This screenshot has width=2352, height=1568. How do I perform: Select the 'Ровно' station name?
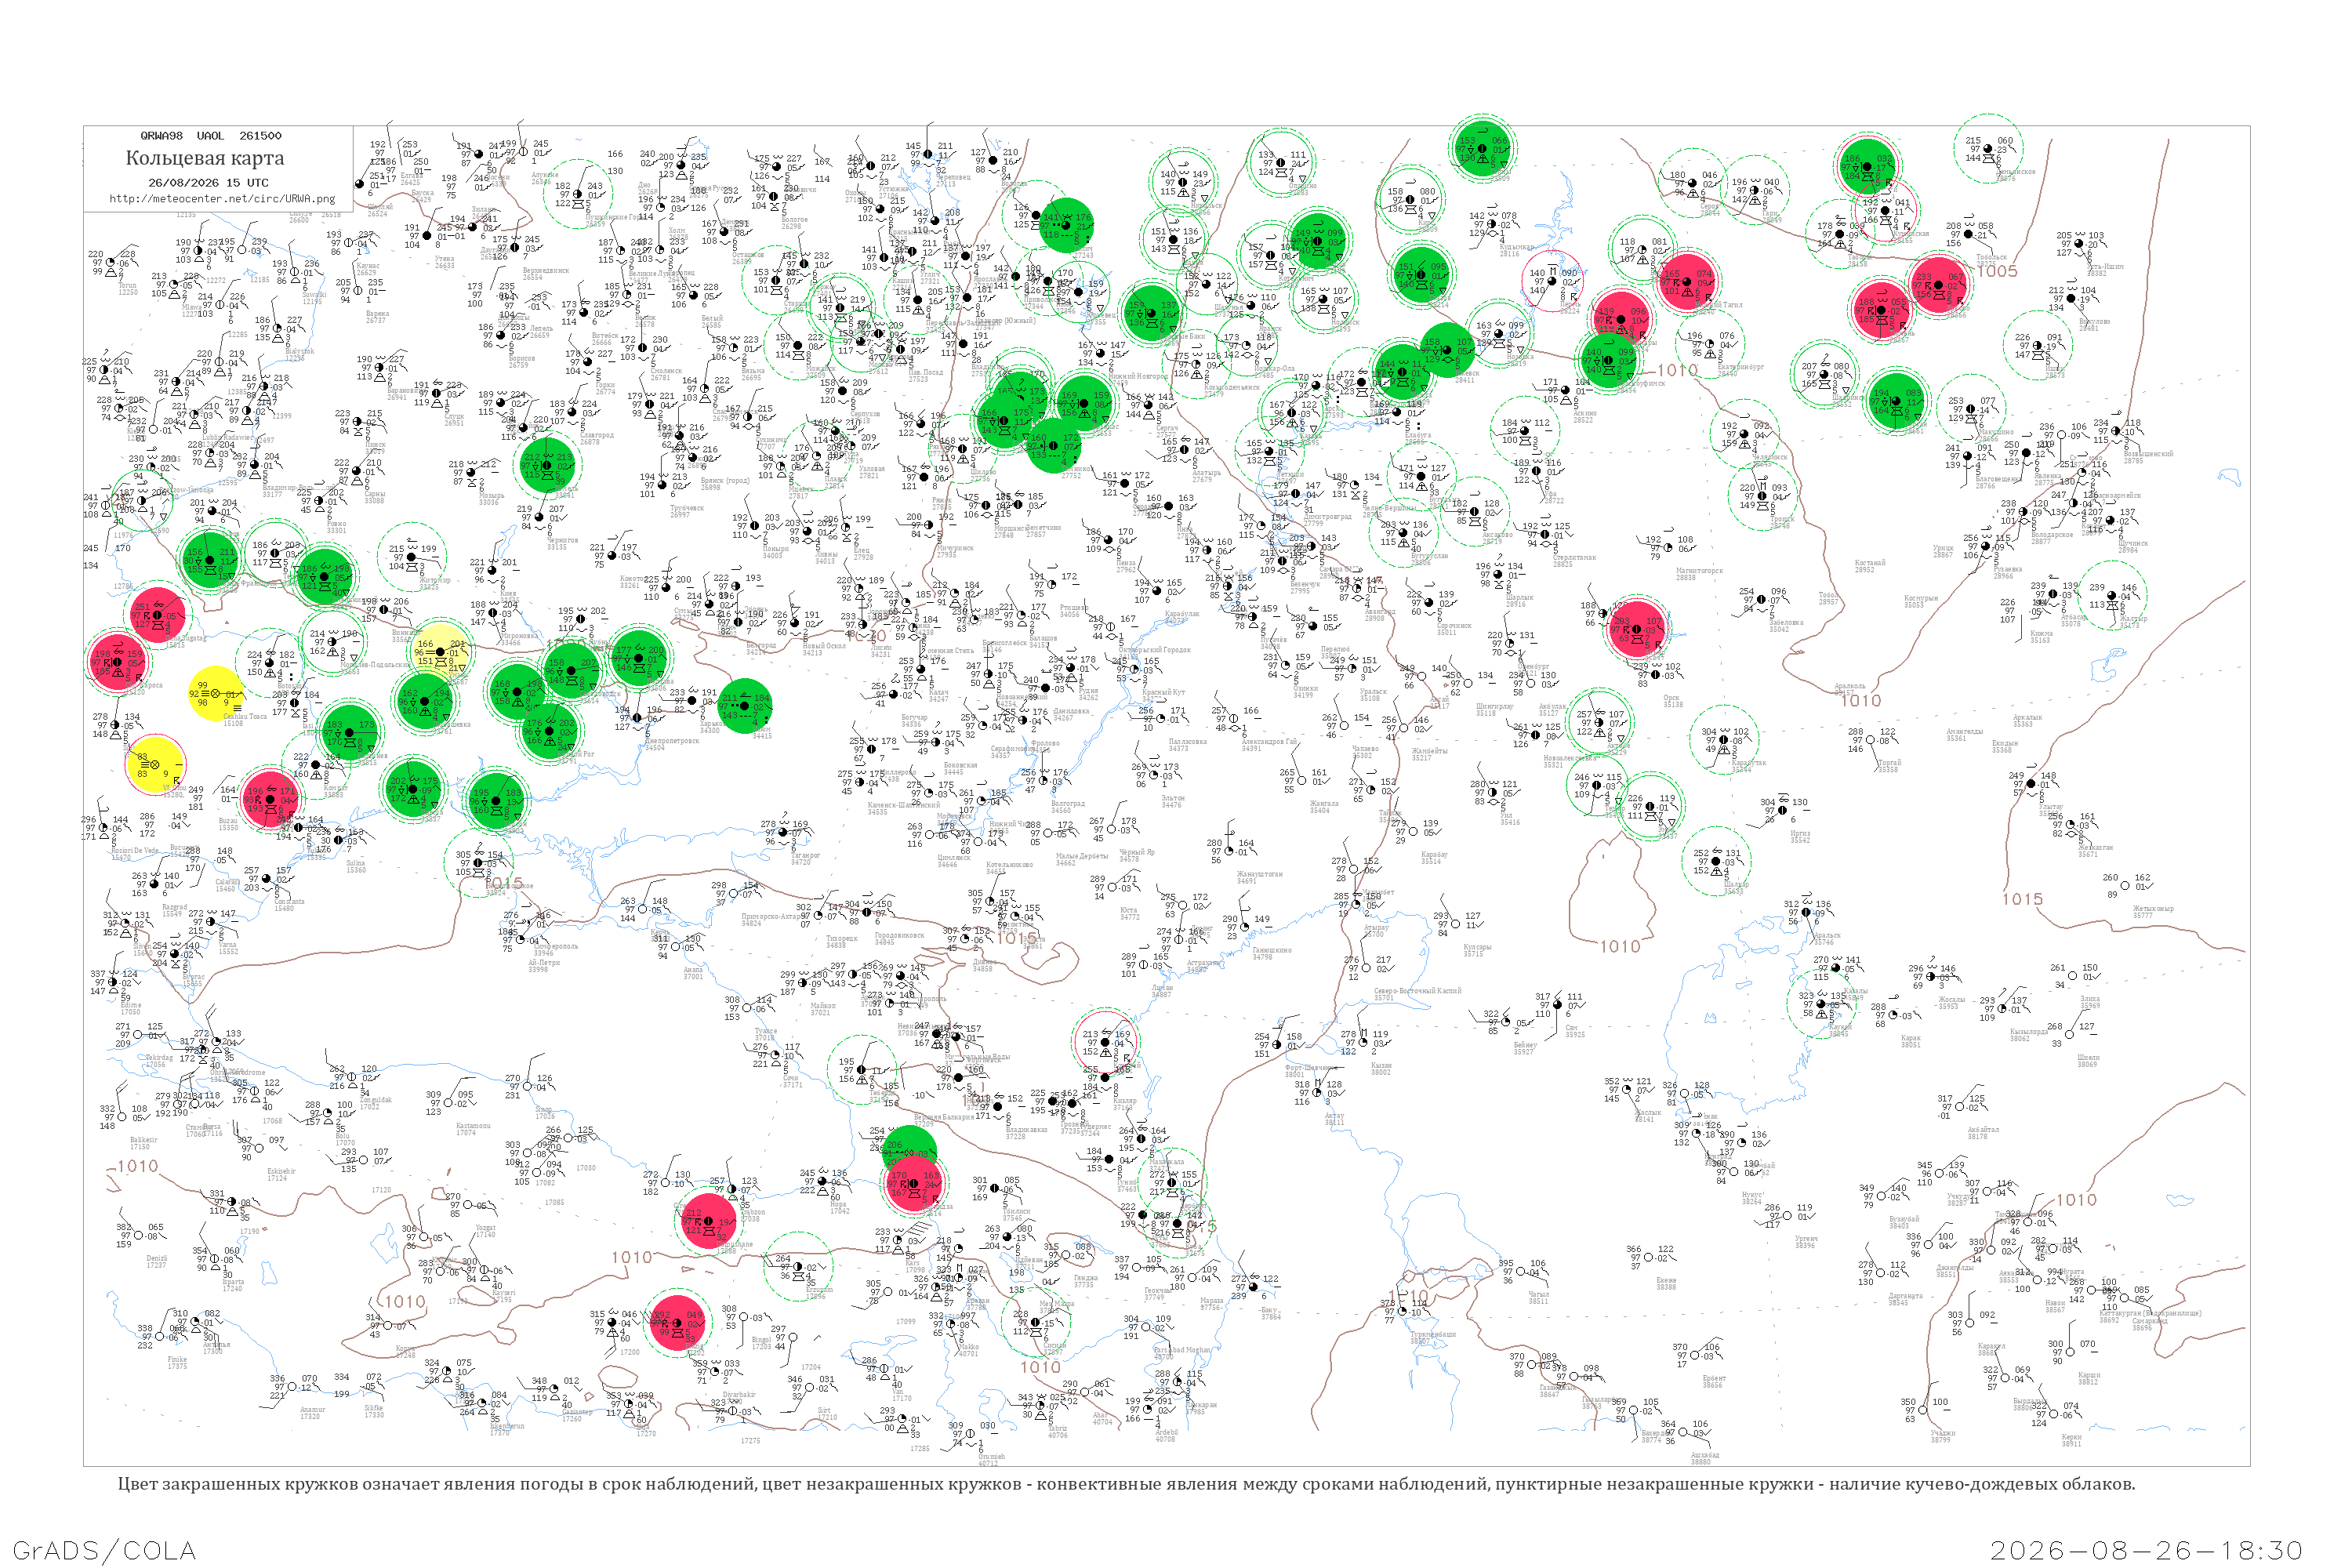click(336, 523)
